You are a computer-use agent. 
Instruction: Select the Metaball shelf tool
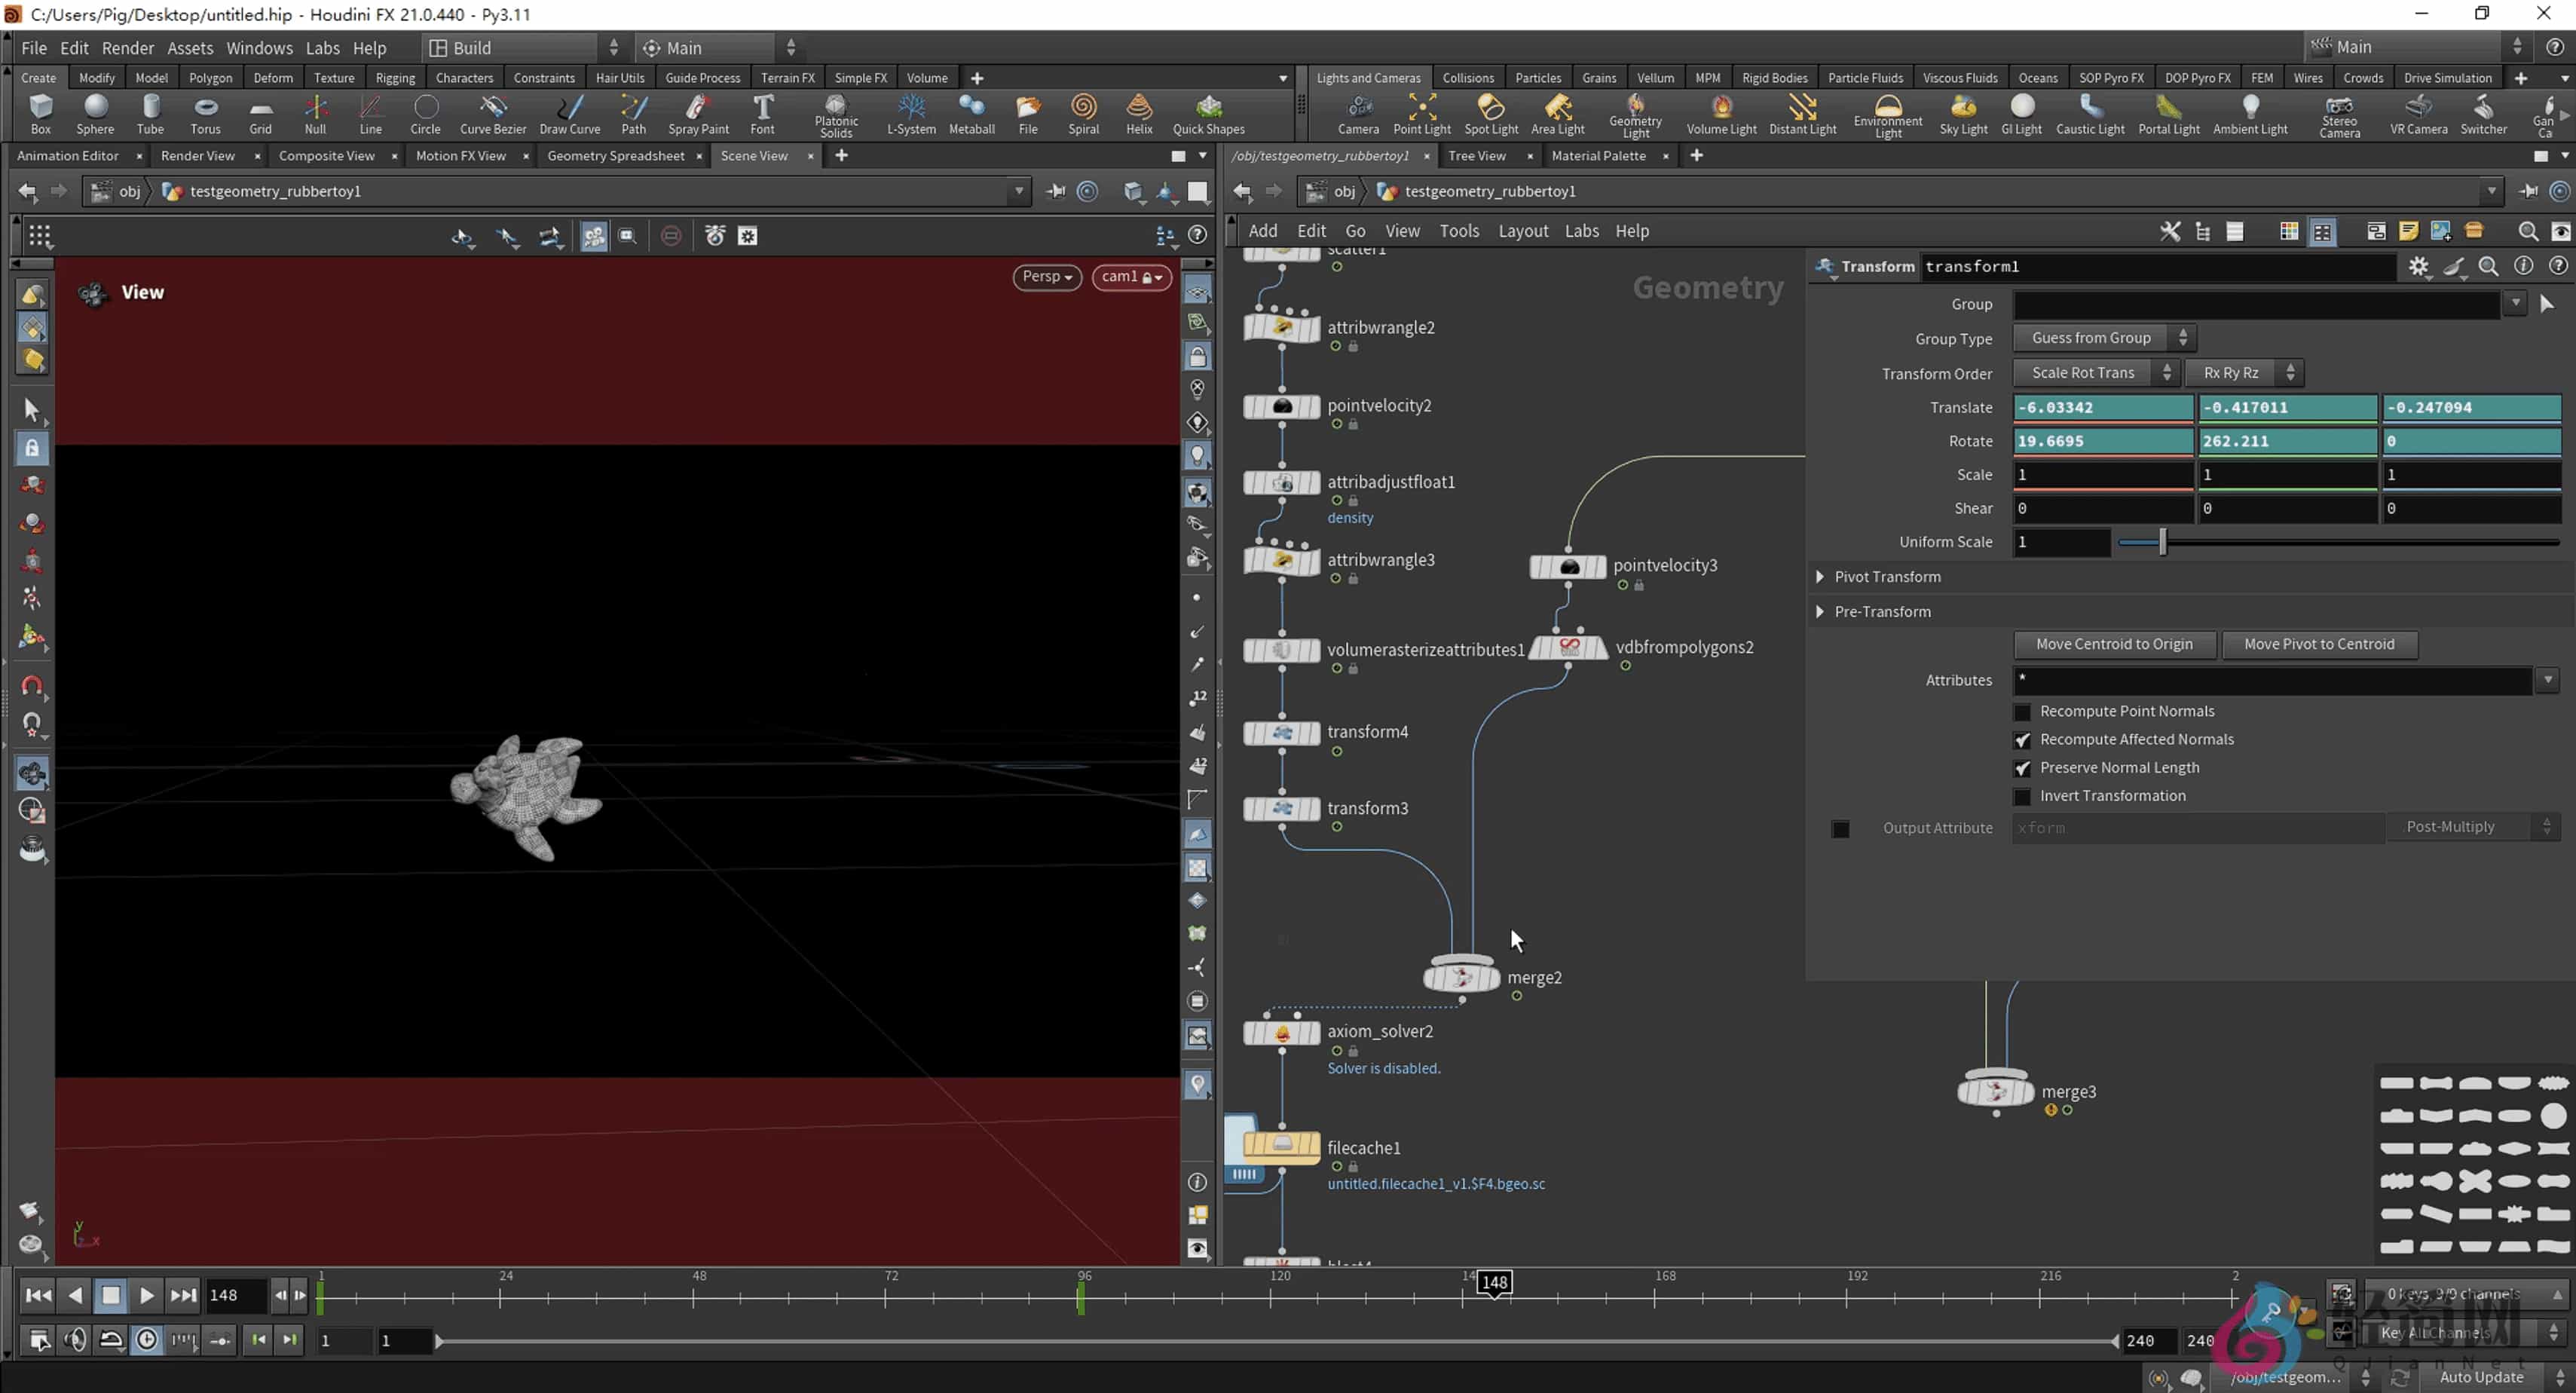(x=971, y=113)
